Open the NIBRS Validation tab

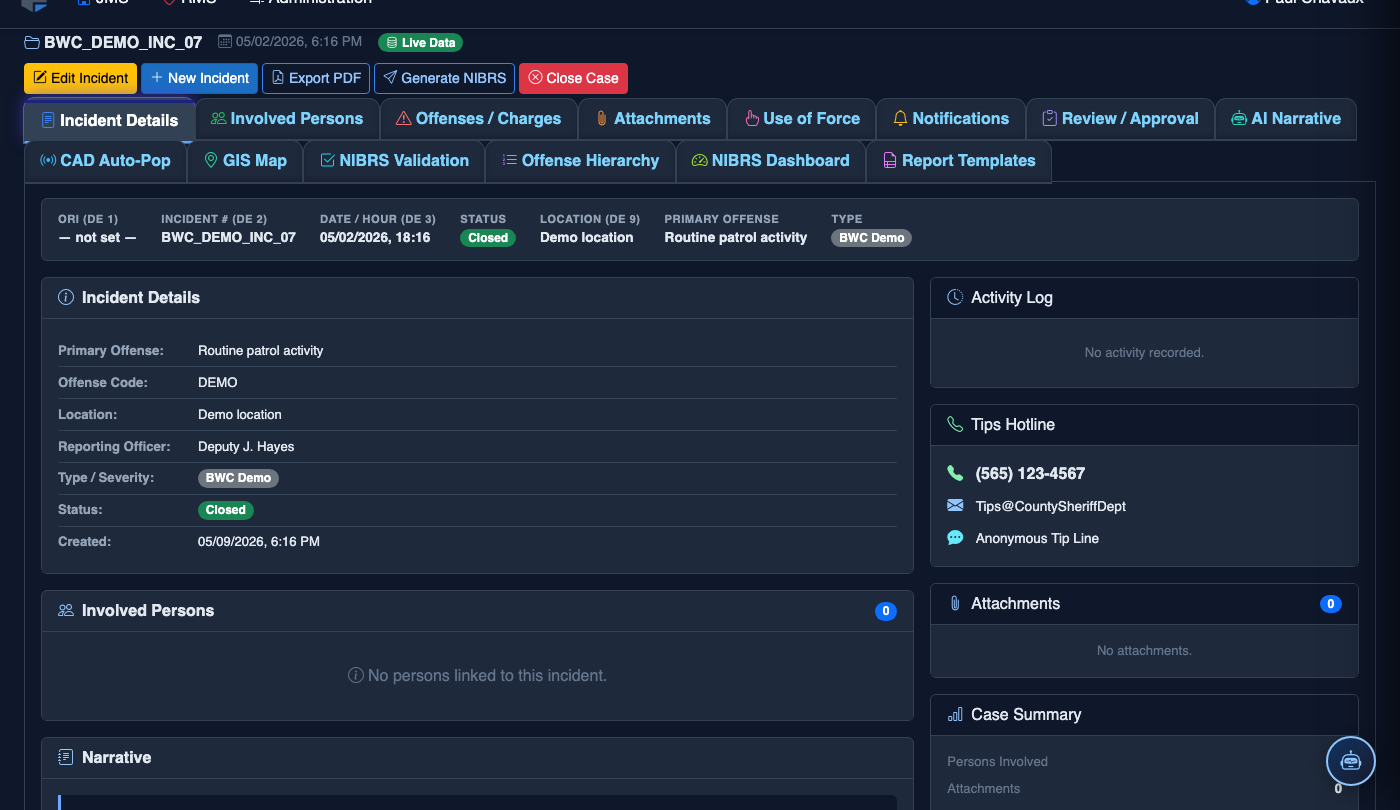click(x=394, y=160)
